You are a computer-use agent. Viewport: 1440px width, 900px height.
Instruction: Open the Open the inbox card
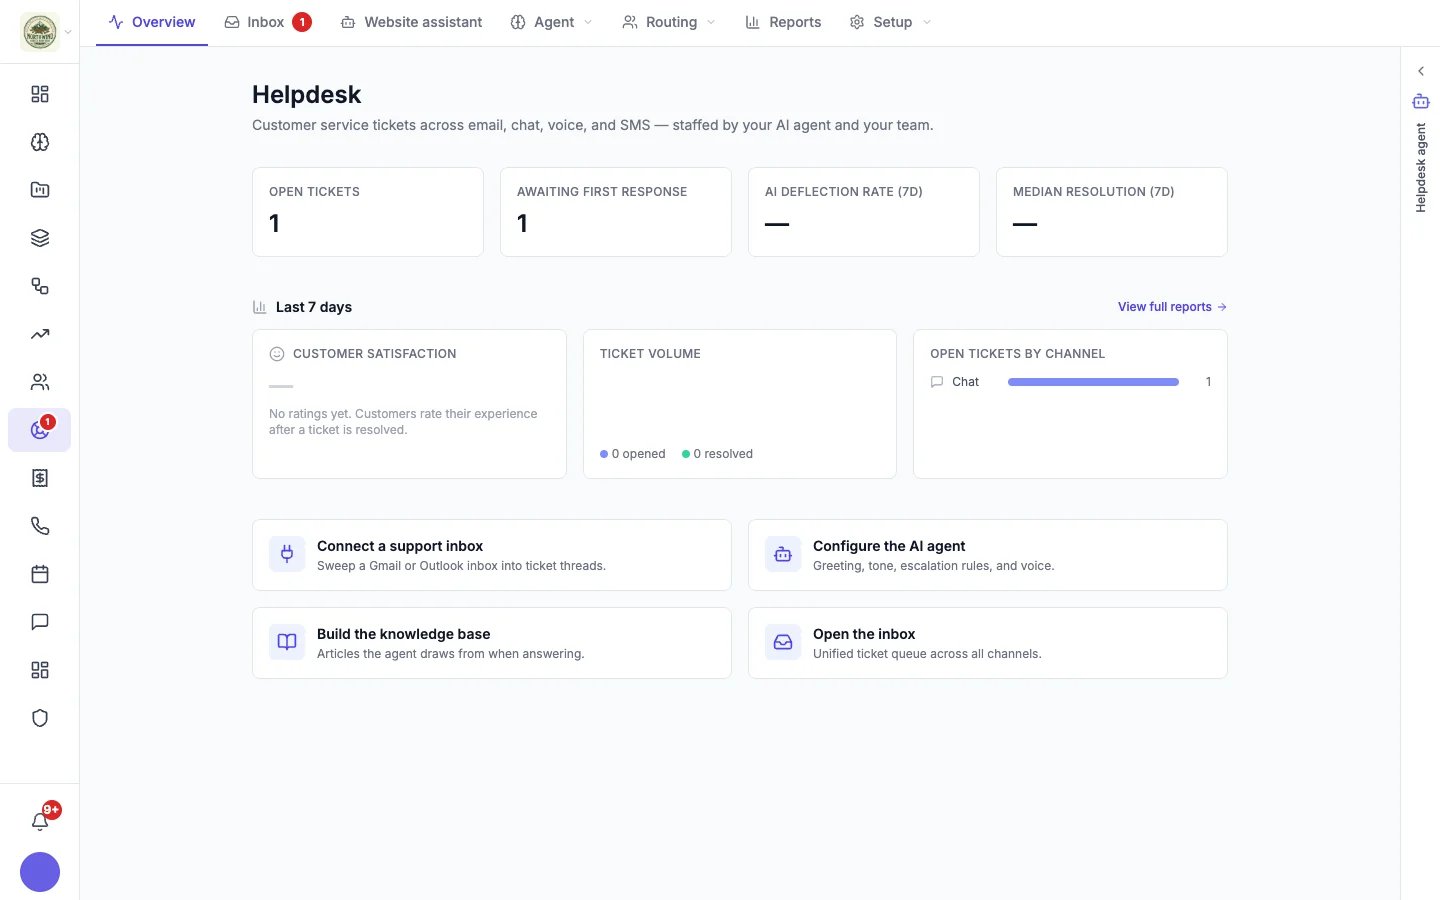coord(988,643)
